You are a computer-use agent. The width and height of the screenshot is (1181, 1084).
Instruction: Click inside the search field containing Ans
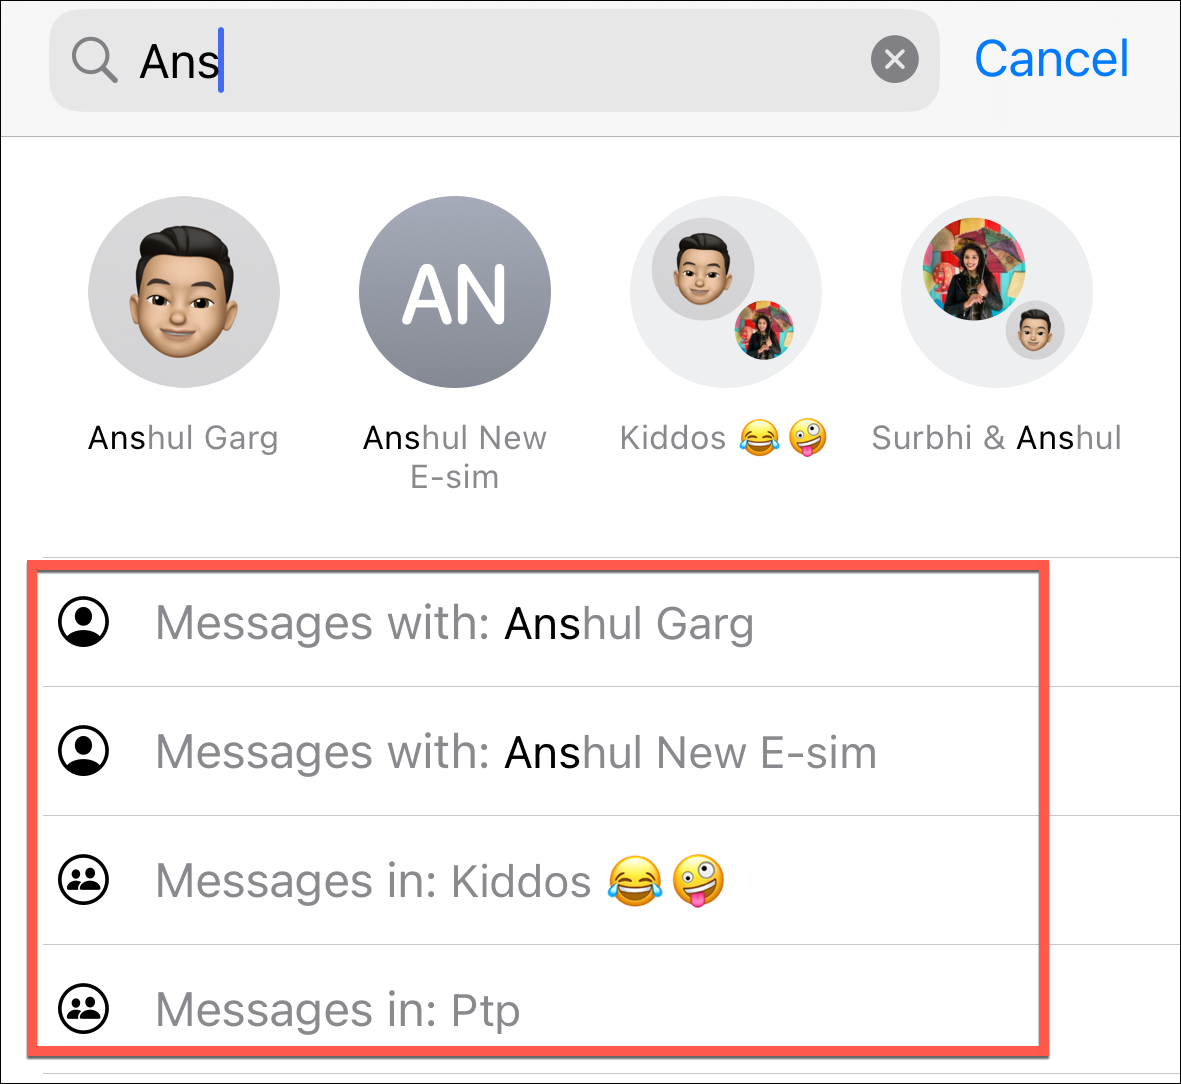click(x=493, y=61)
